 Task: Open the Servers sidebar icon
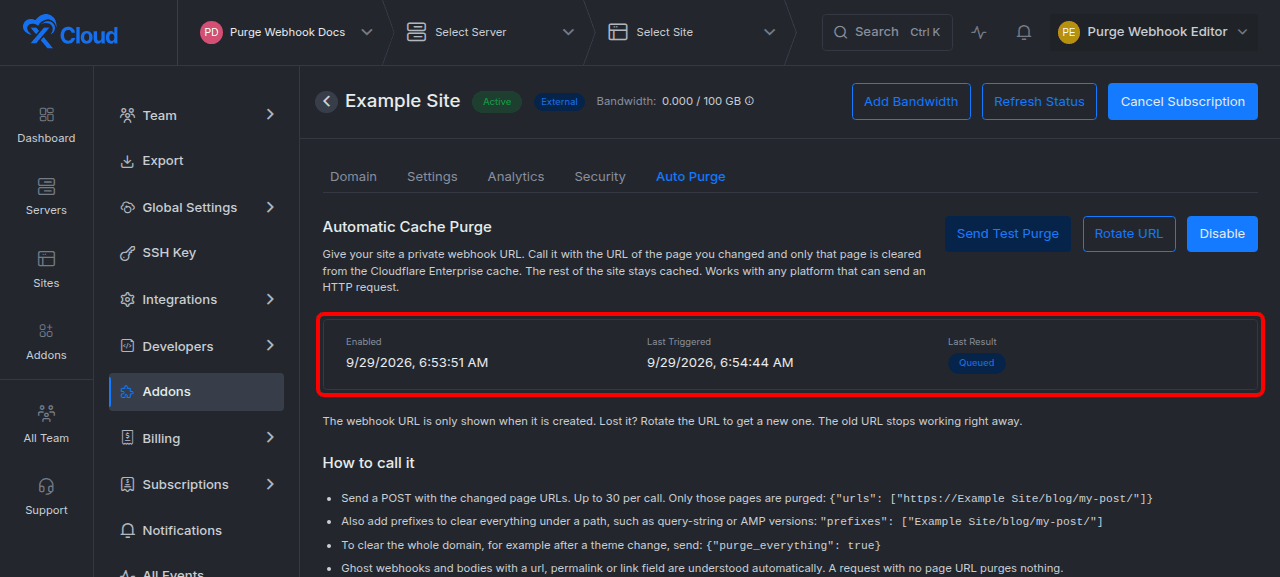(x=46, y=187)
